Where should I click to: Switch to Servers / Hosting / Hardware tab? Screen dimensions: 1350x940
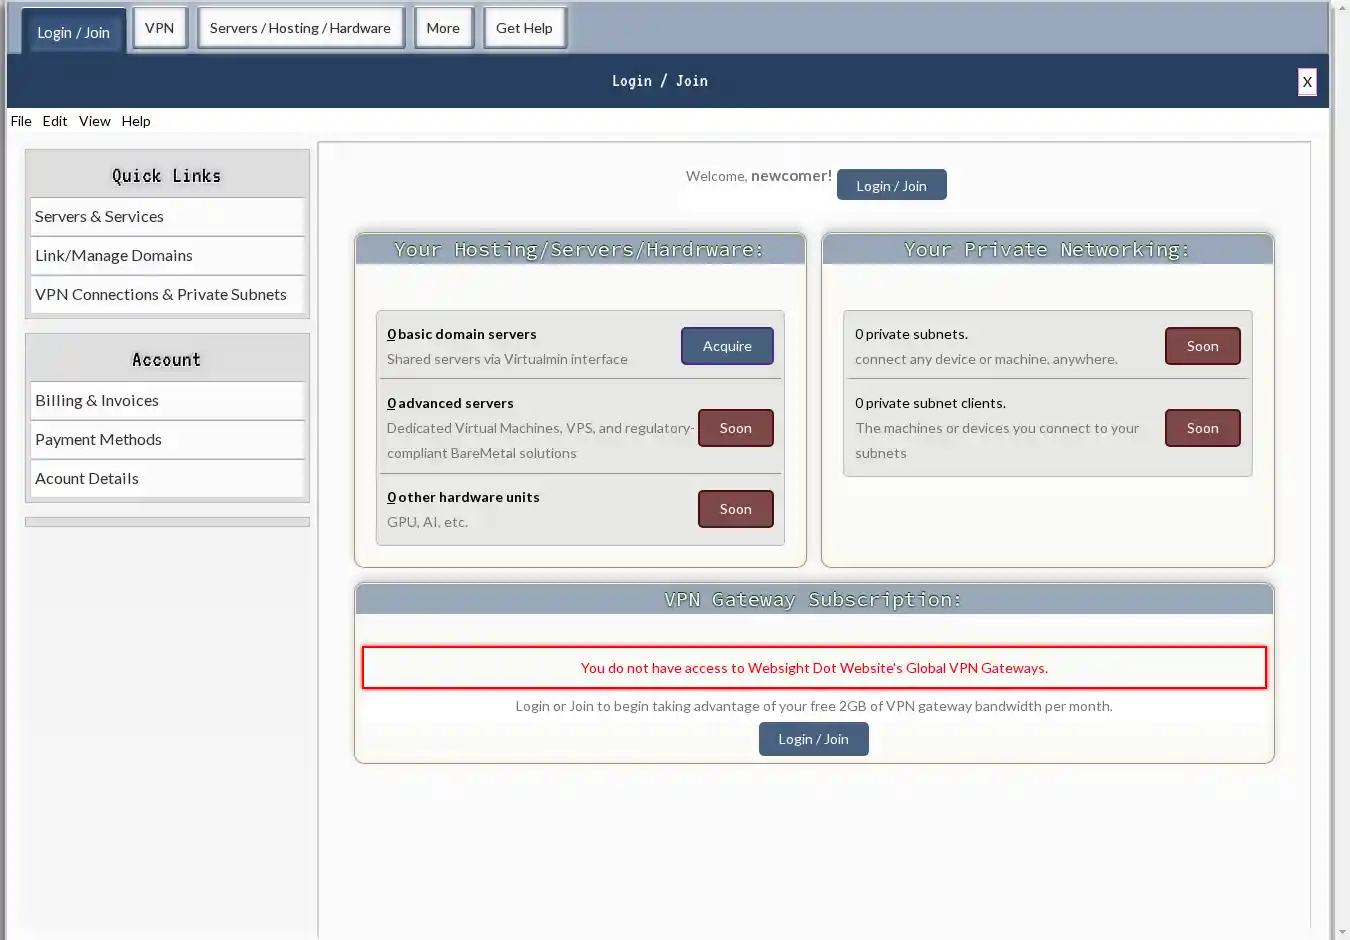click(x=300, y=28)
